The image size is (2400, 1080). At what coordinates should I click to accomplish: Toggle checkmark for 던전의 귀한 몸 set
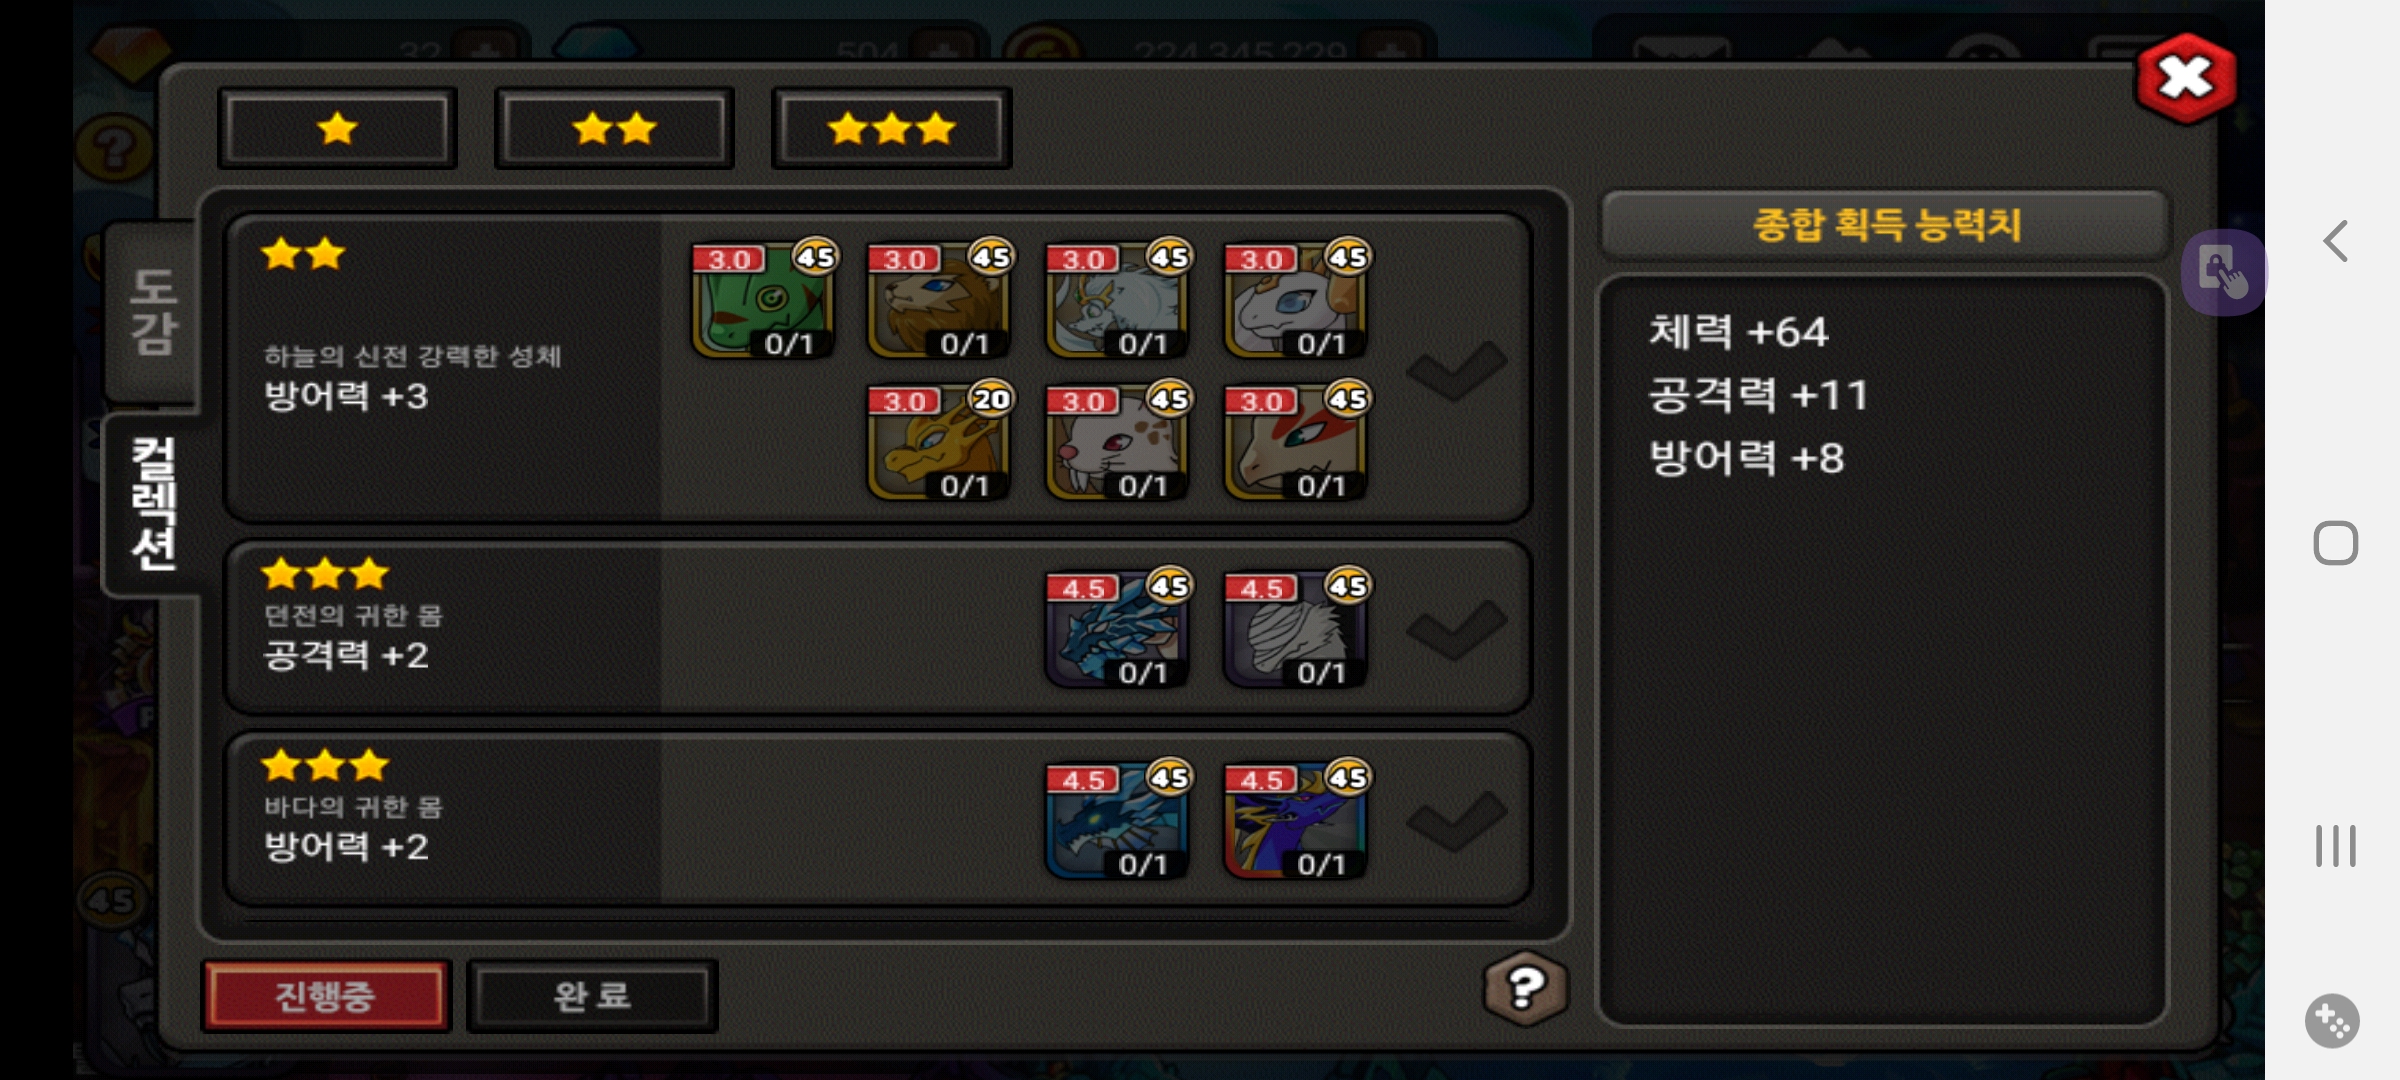pyautogui.click(x=1456, y=630)
